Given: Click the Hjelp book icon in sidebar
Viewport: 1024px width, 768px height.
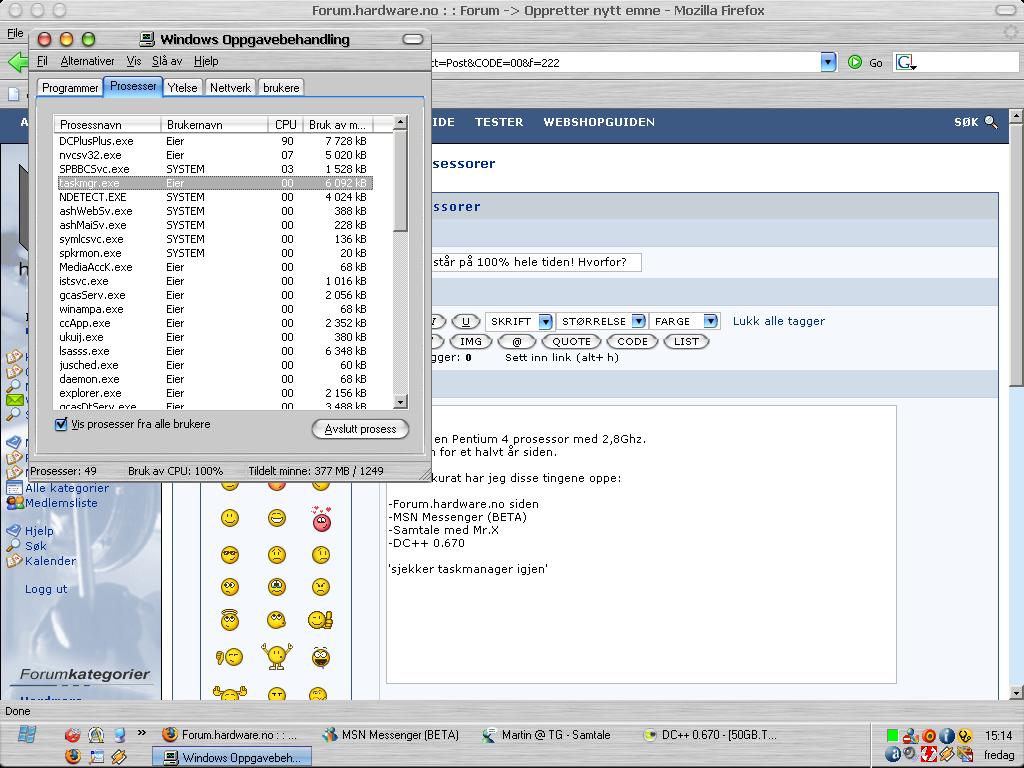Looking at the screenshot, I should click(x=14, y=530).
